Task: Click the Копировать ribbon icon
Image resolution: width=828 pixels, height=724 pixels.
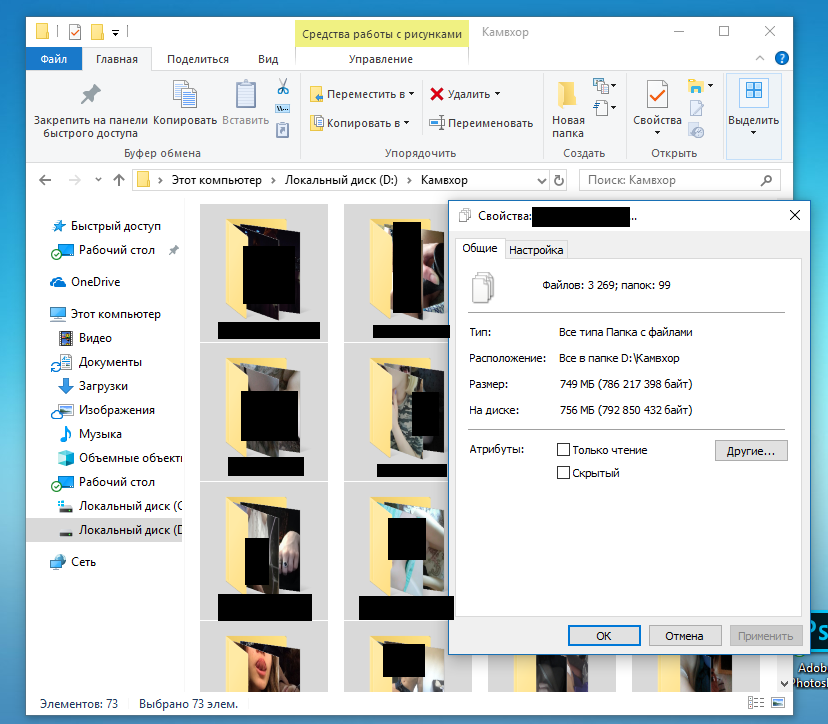Action: point(185,95)
